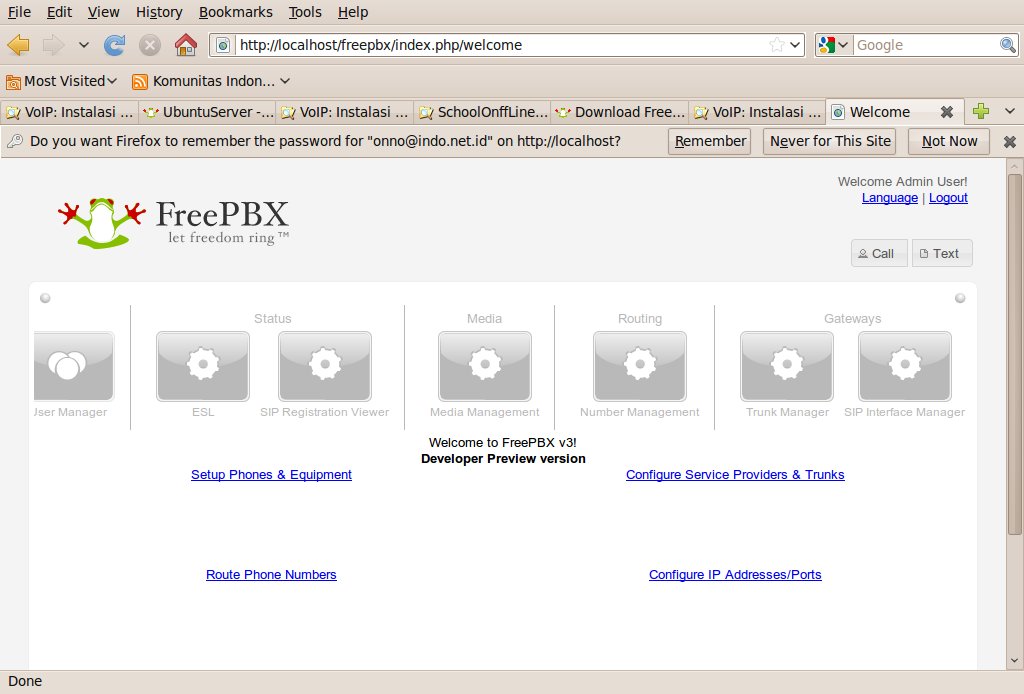Viewport: 1024px width, 694px height.
Task: Click the browser Forward arrow
Action: pos(54,45)
